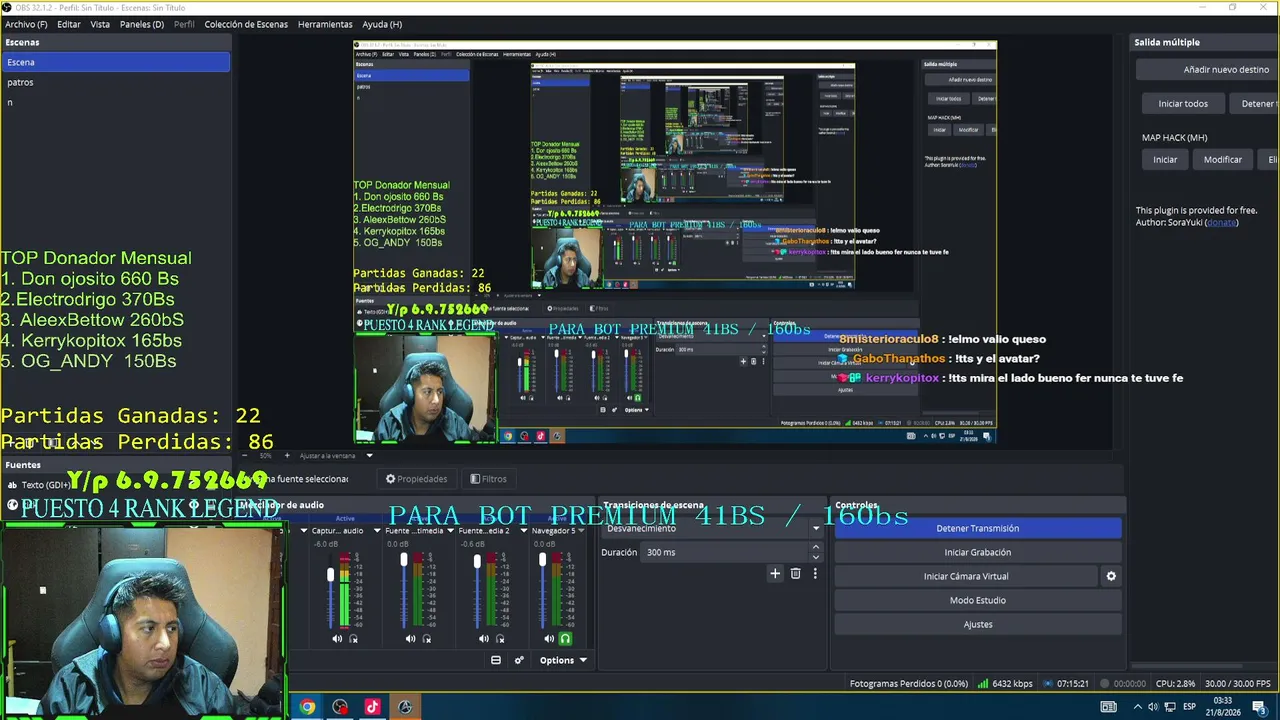Image resolution: width=1280 pixels, height=720 pixels.
Task: Enable monitoring on Fuente...edia 2 channel
Action: [x=500, y=639]
